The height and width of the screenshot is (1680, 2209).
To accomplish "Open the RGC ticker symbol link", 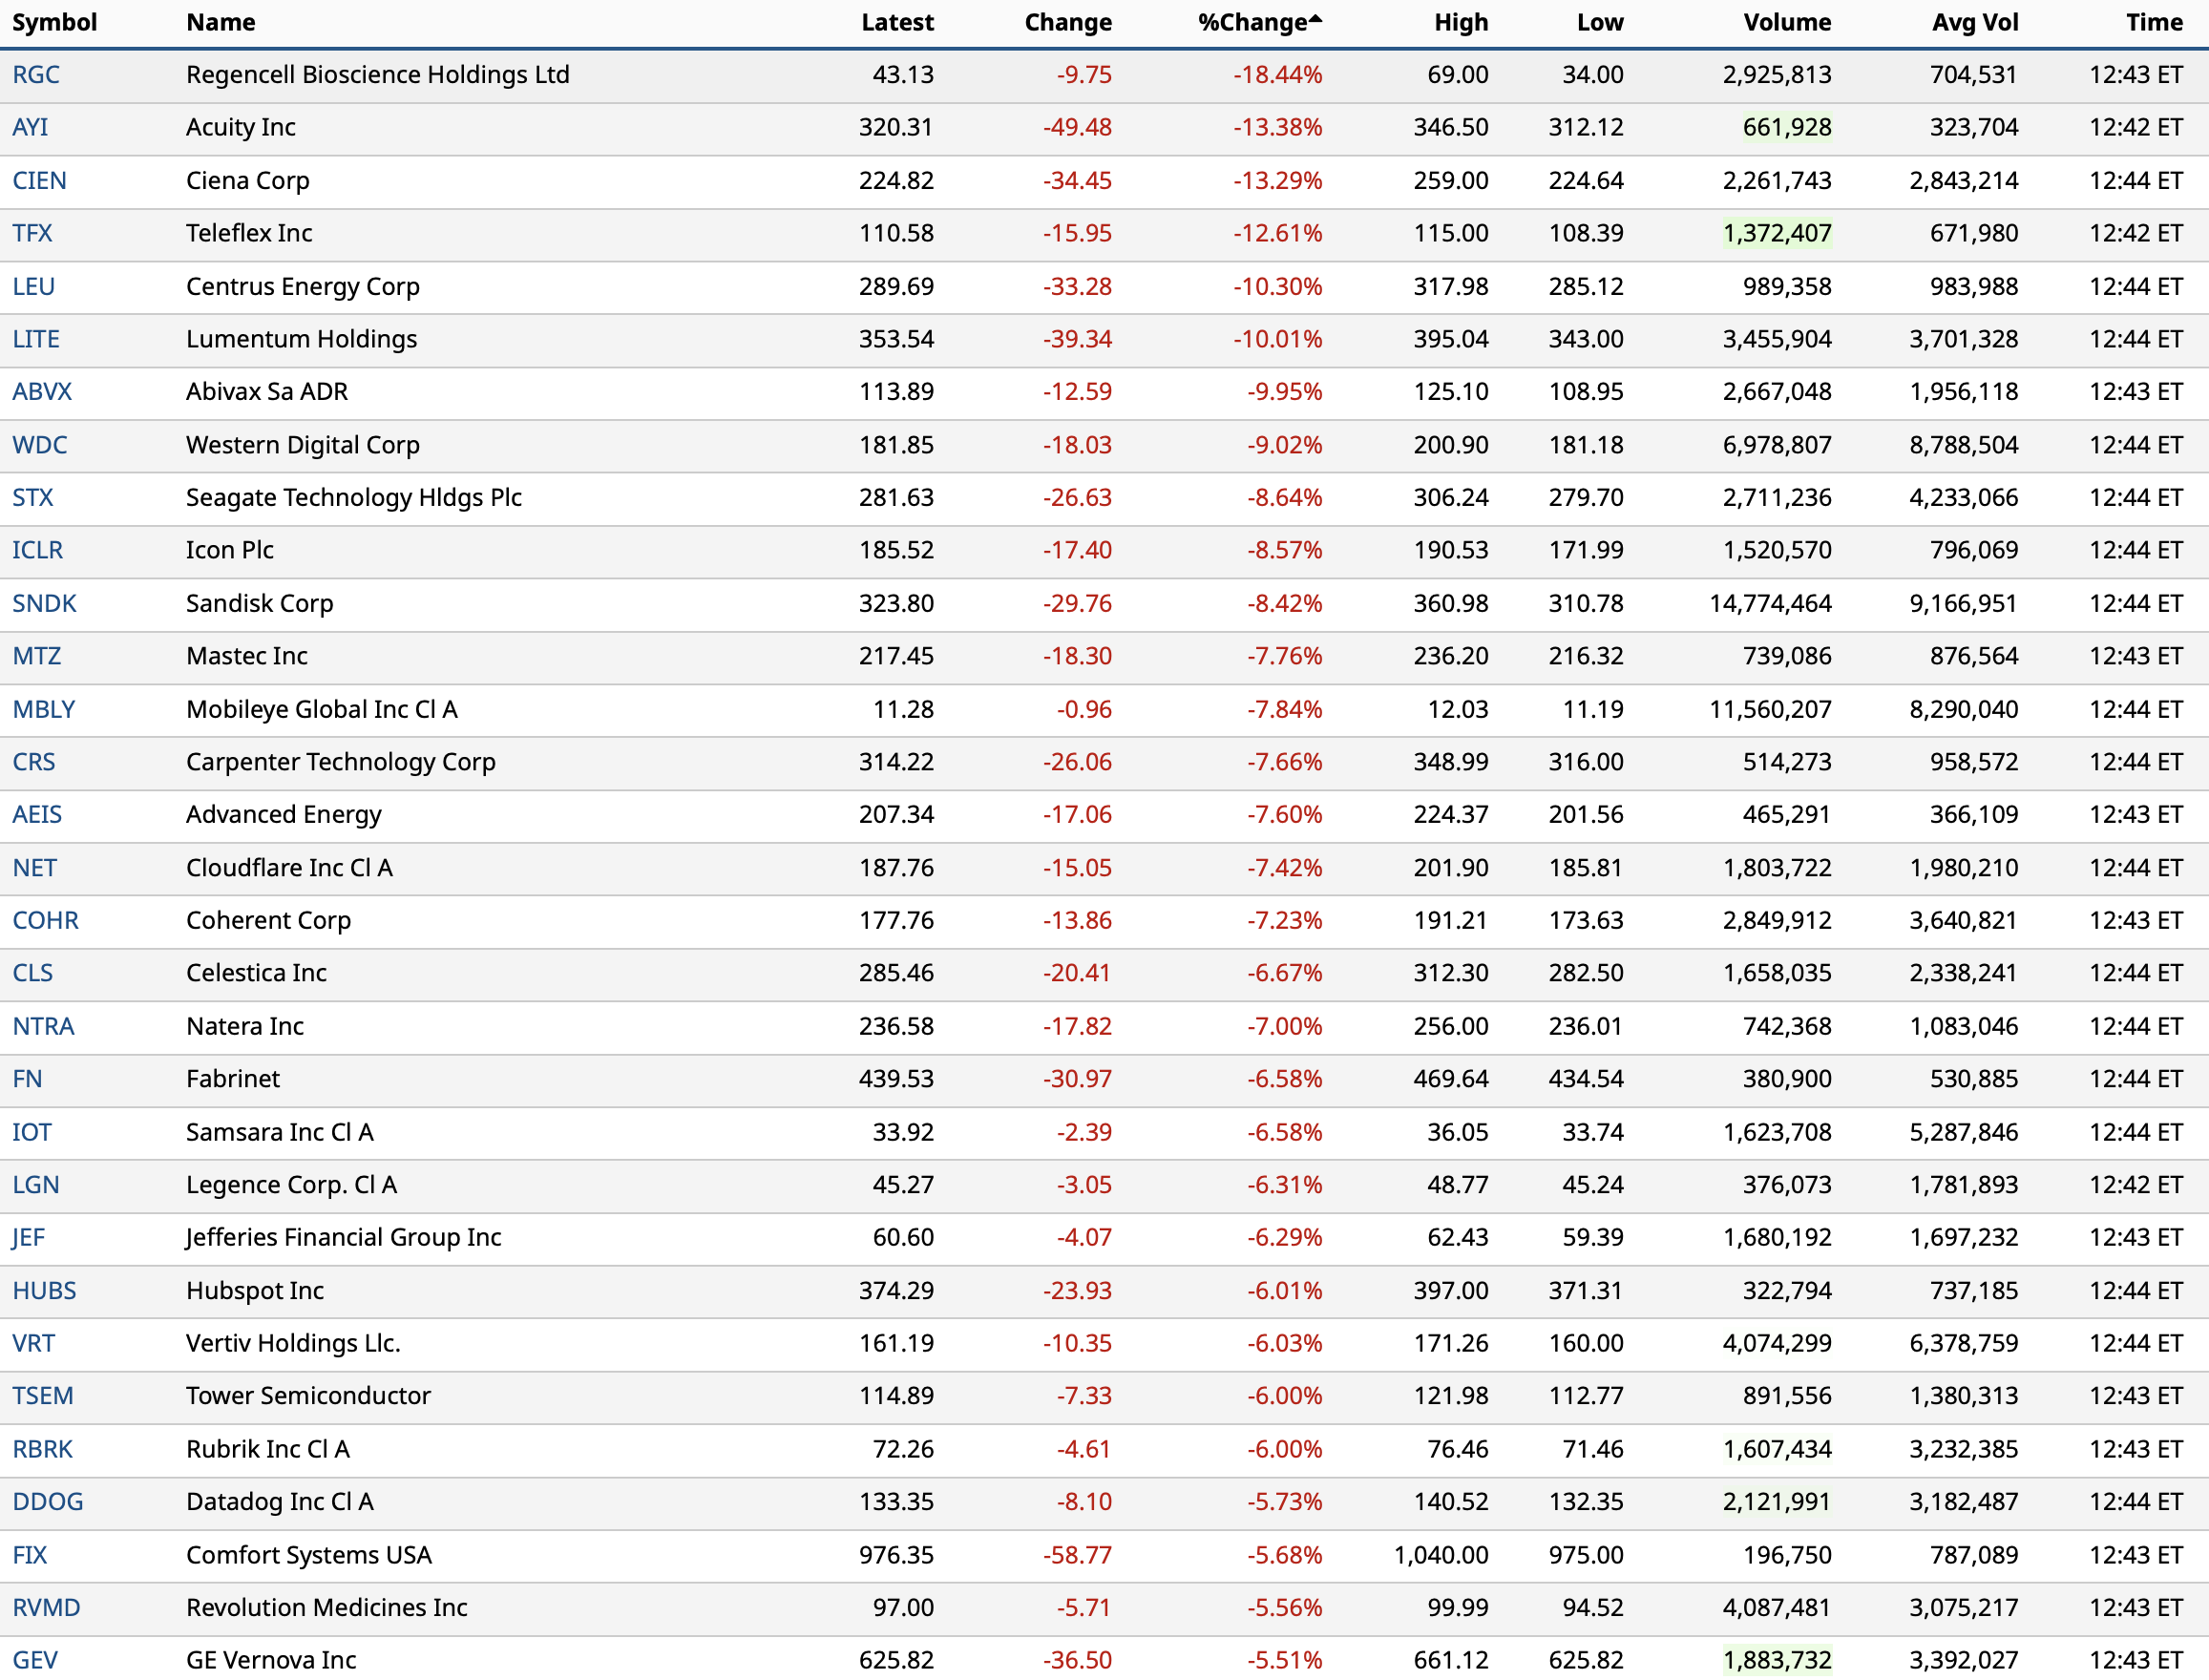I will [36, 75].
